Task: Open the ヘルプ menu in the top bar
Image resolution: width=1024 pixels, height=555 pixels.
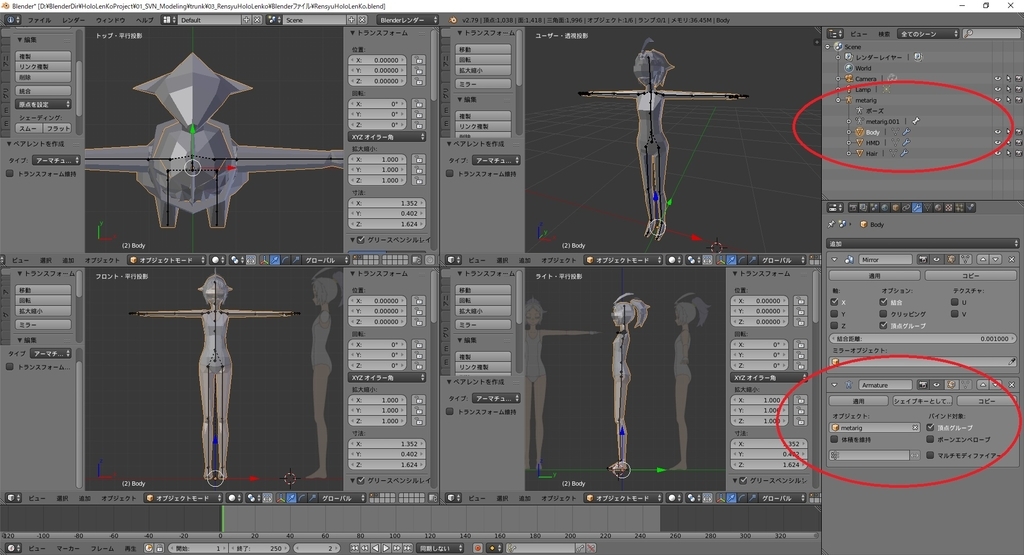Action: [x=144, y=20]
